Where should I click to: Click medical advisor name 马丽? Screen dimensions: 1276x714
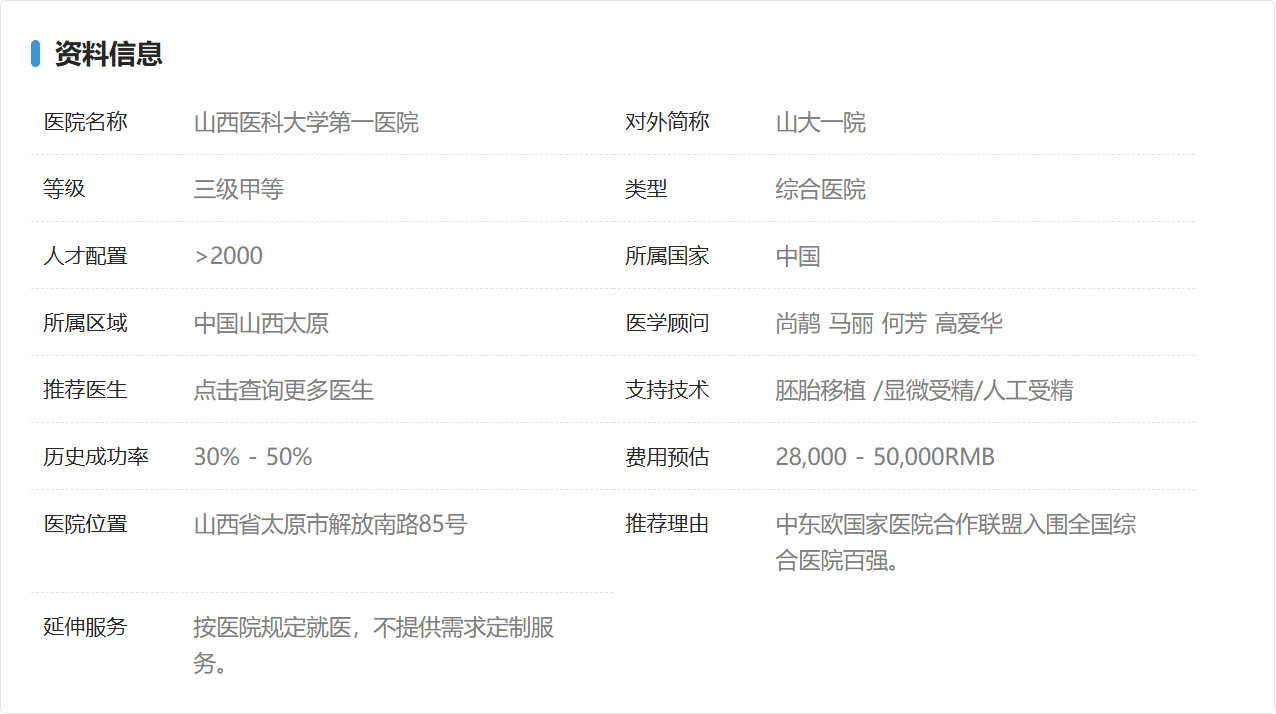(x=851, y=323)
